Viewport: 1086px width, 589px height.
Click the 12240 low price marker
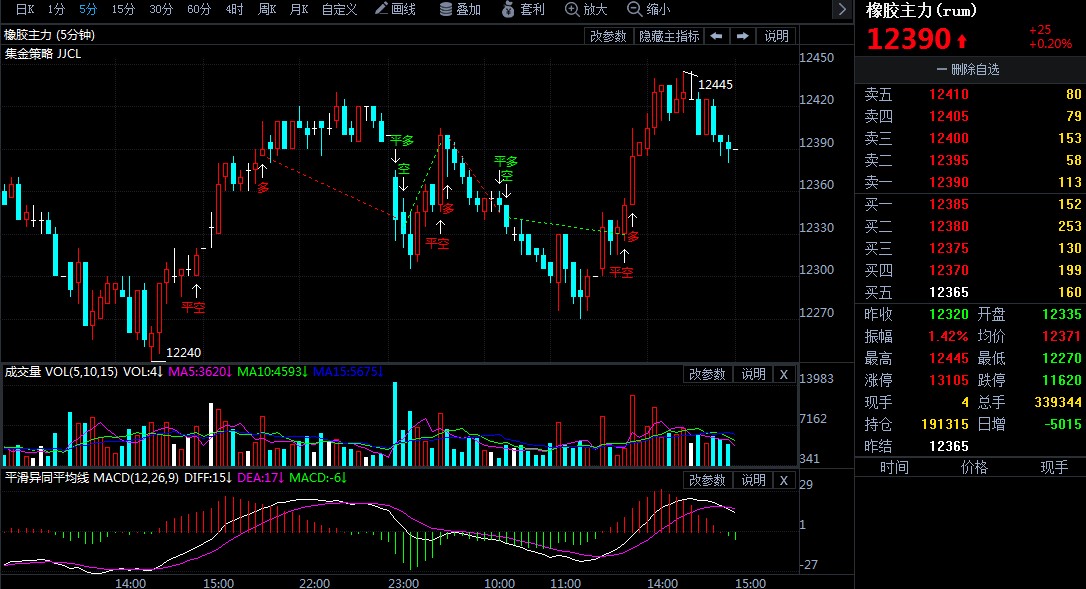point(184,353)
